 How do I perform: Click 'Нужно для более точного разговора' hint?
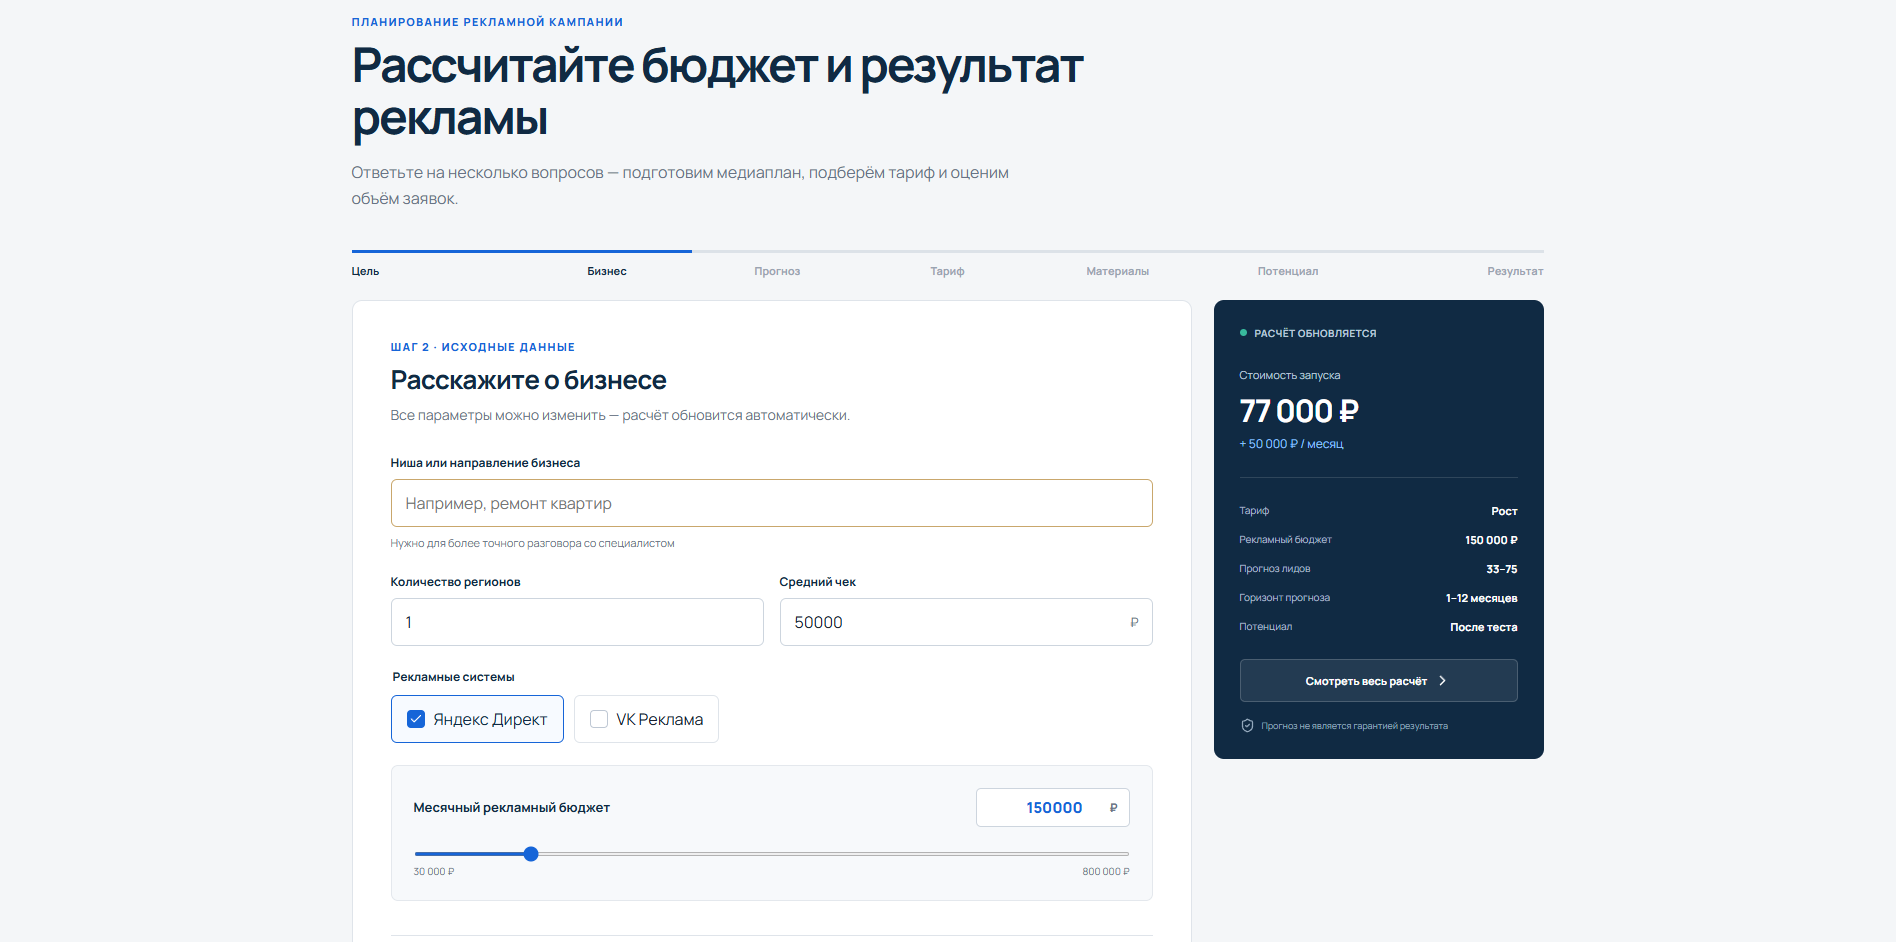(x=532, y=544)
